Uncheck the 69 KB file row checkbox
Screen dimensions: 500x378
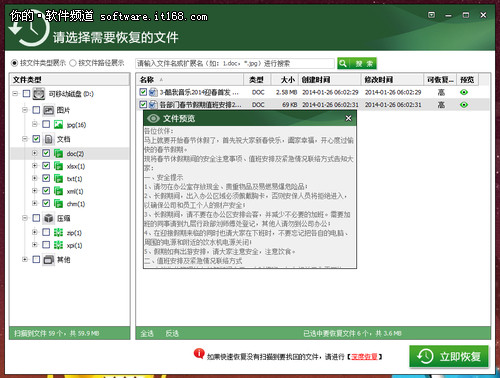point(143,104)
